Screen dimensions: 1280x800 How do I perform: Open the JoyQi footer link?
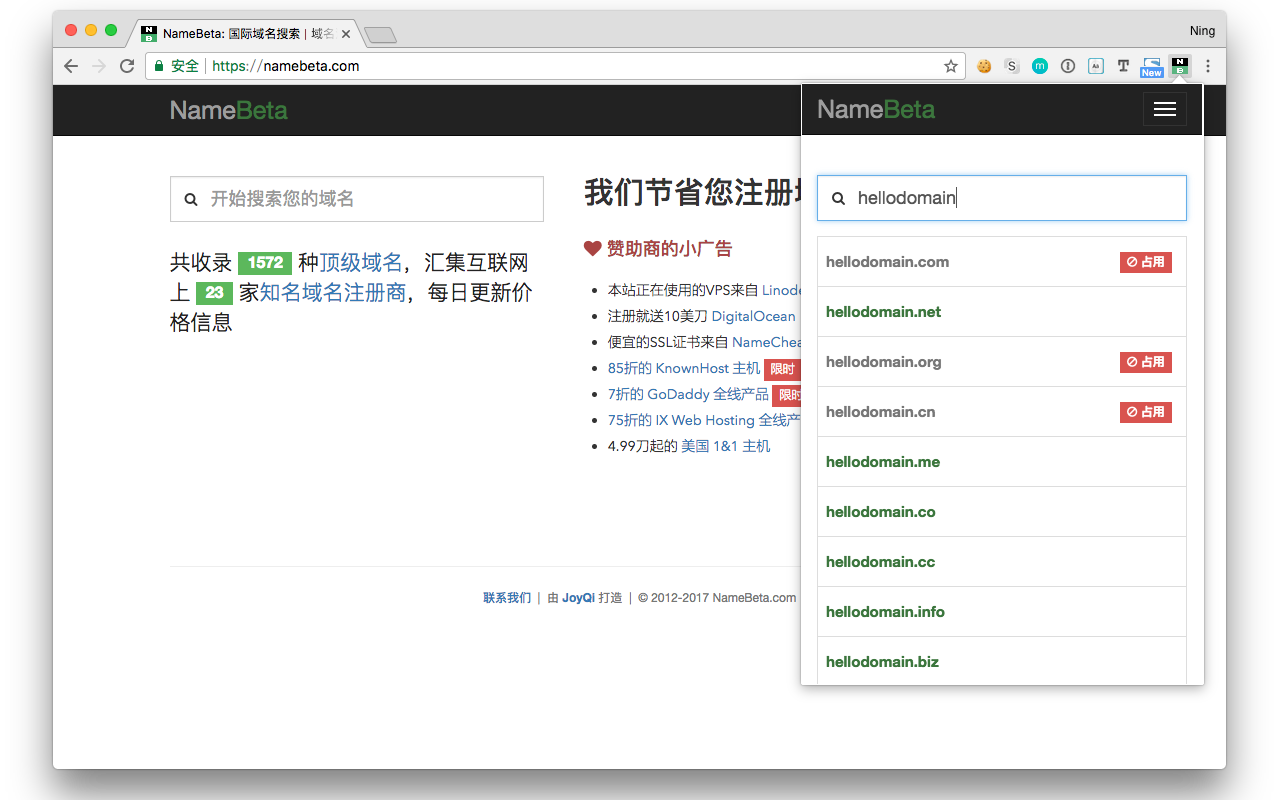pyautogui.click(x=578, y=598)
